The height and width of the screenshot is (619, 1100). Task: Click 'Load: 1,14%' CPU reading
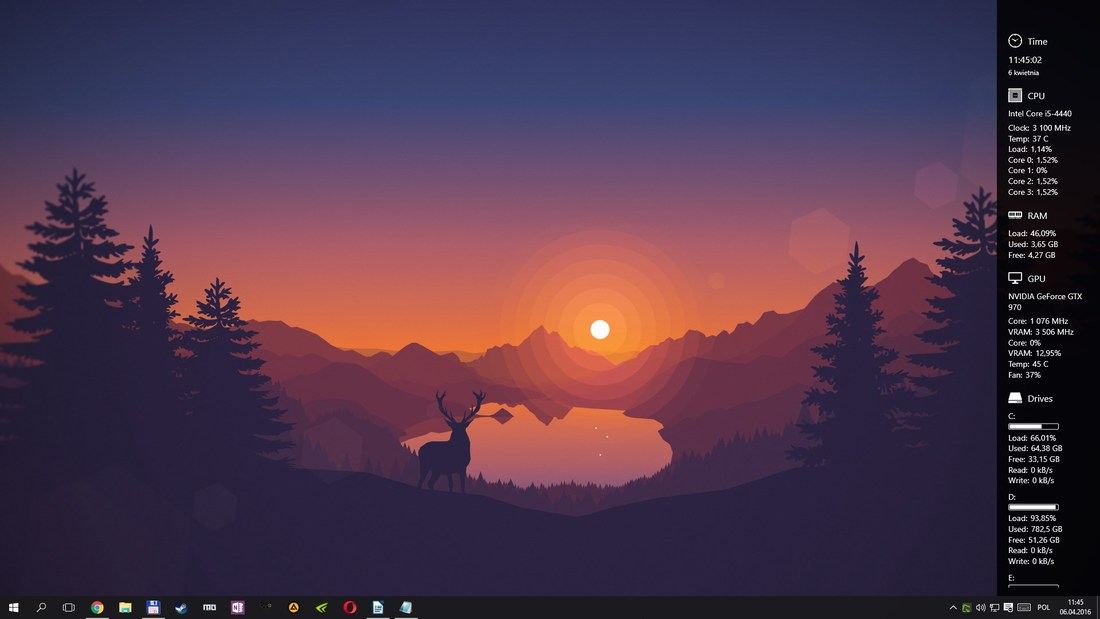[1030, 149]
